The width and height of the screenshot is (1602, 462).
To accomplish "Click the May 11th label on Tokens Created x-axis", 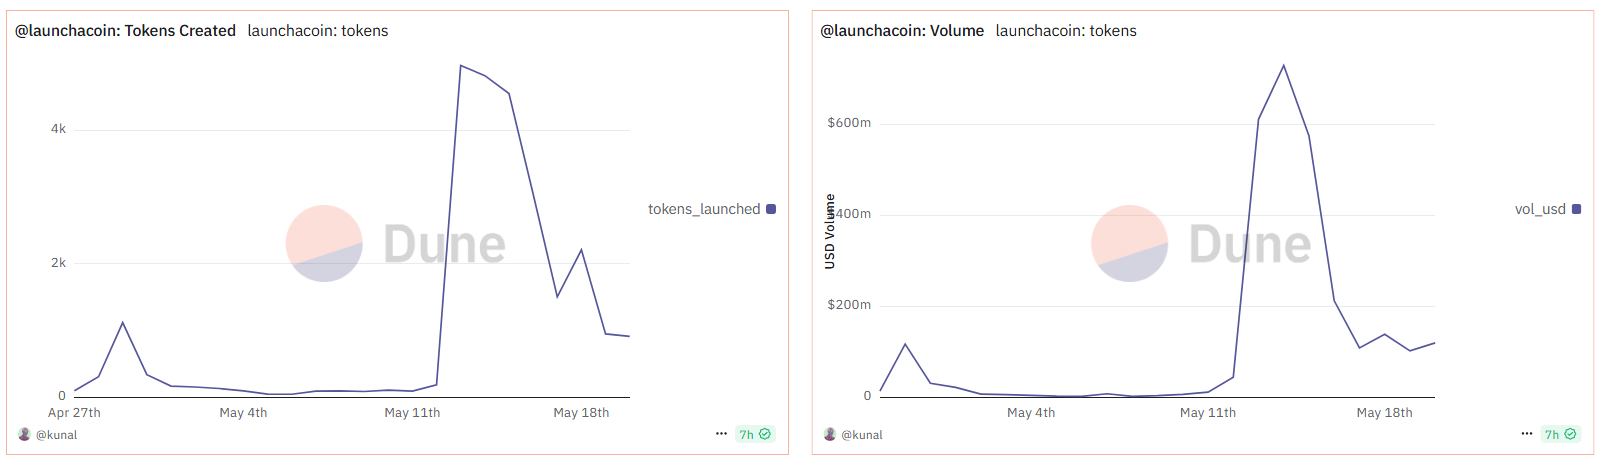I will (412, 413).
